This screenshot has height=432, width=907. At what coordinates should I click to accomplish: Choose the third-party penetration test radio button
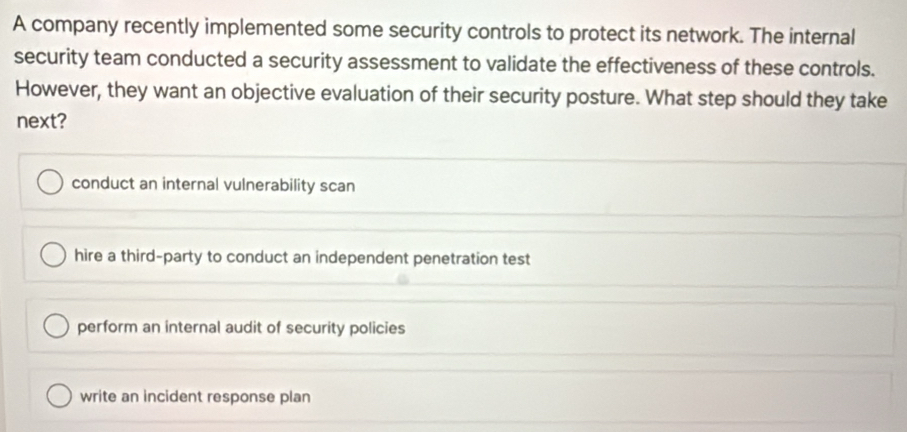click(53, 257)
